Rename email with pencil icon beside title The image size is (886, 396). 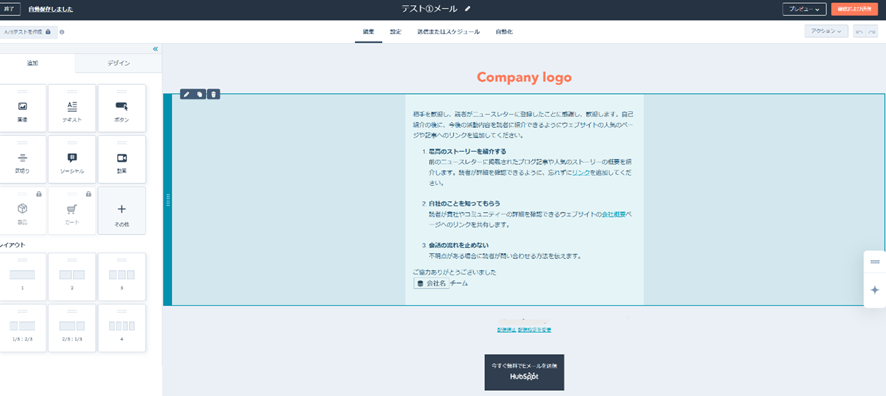pyautogui.click(x=467, y=9)
